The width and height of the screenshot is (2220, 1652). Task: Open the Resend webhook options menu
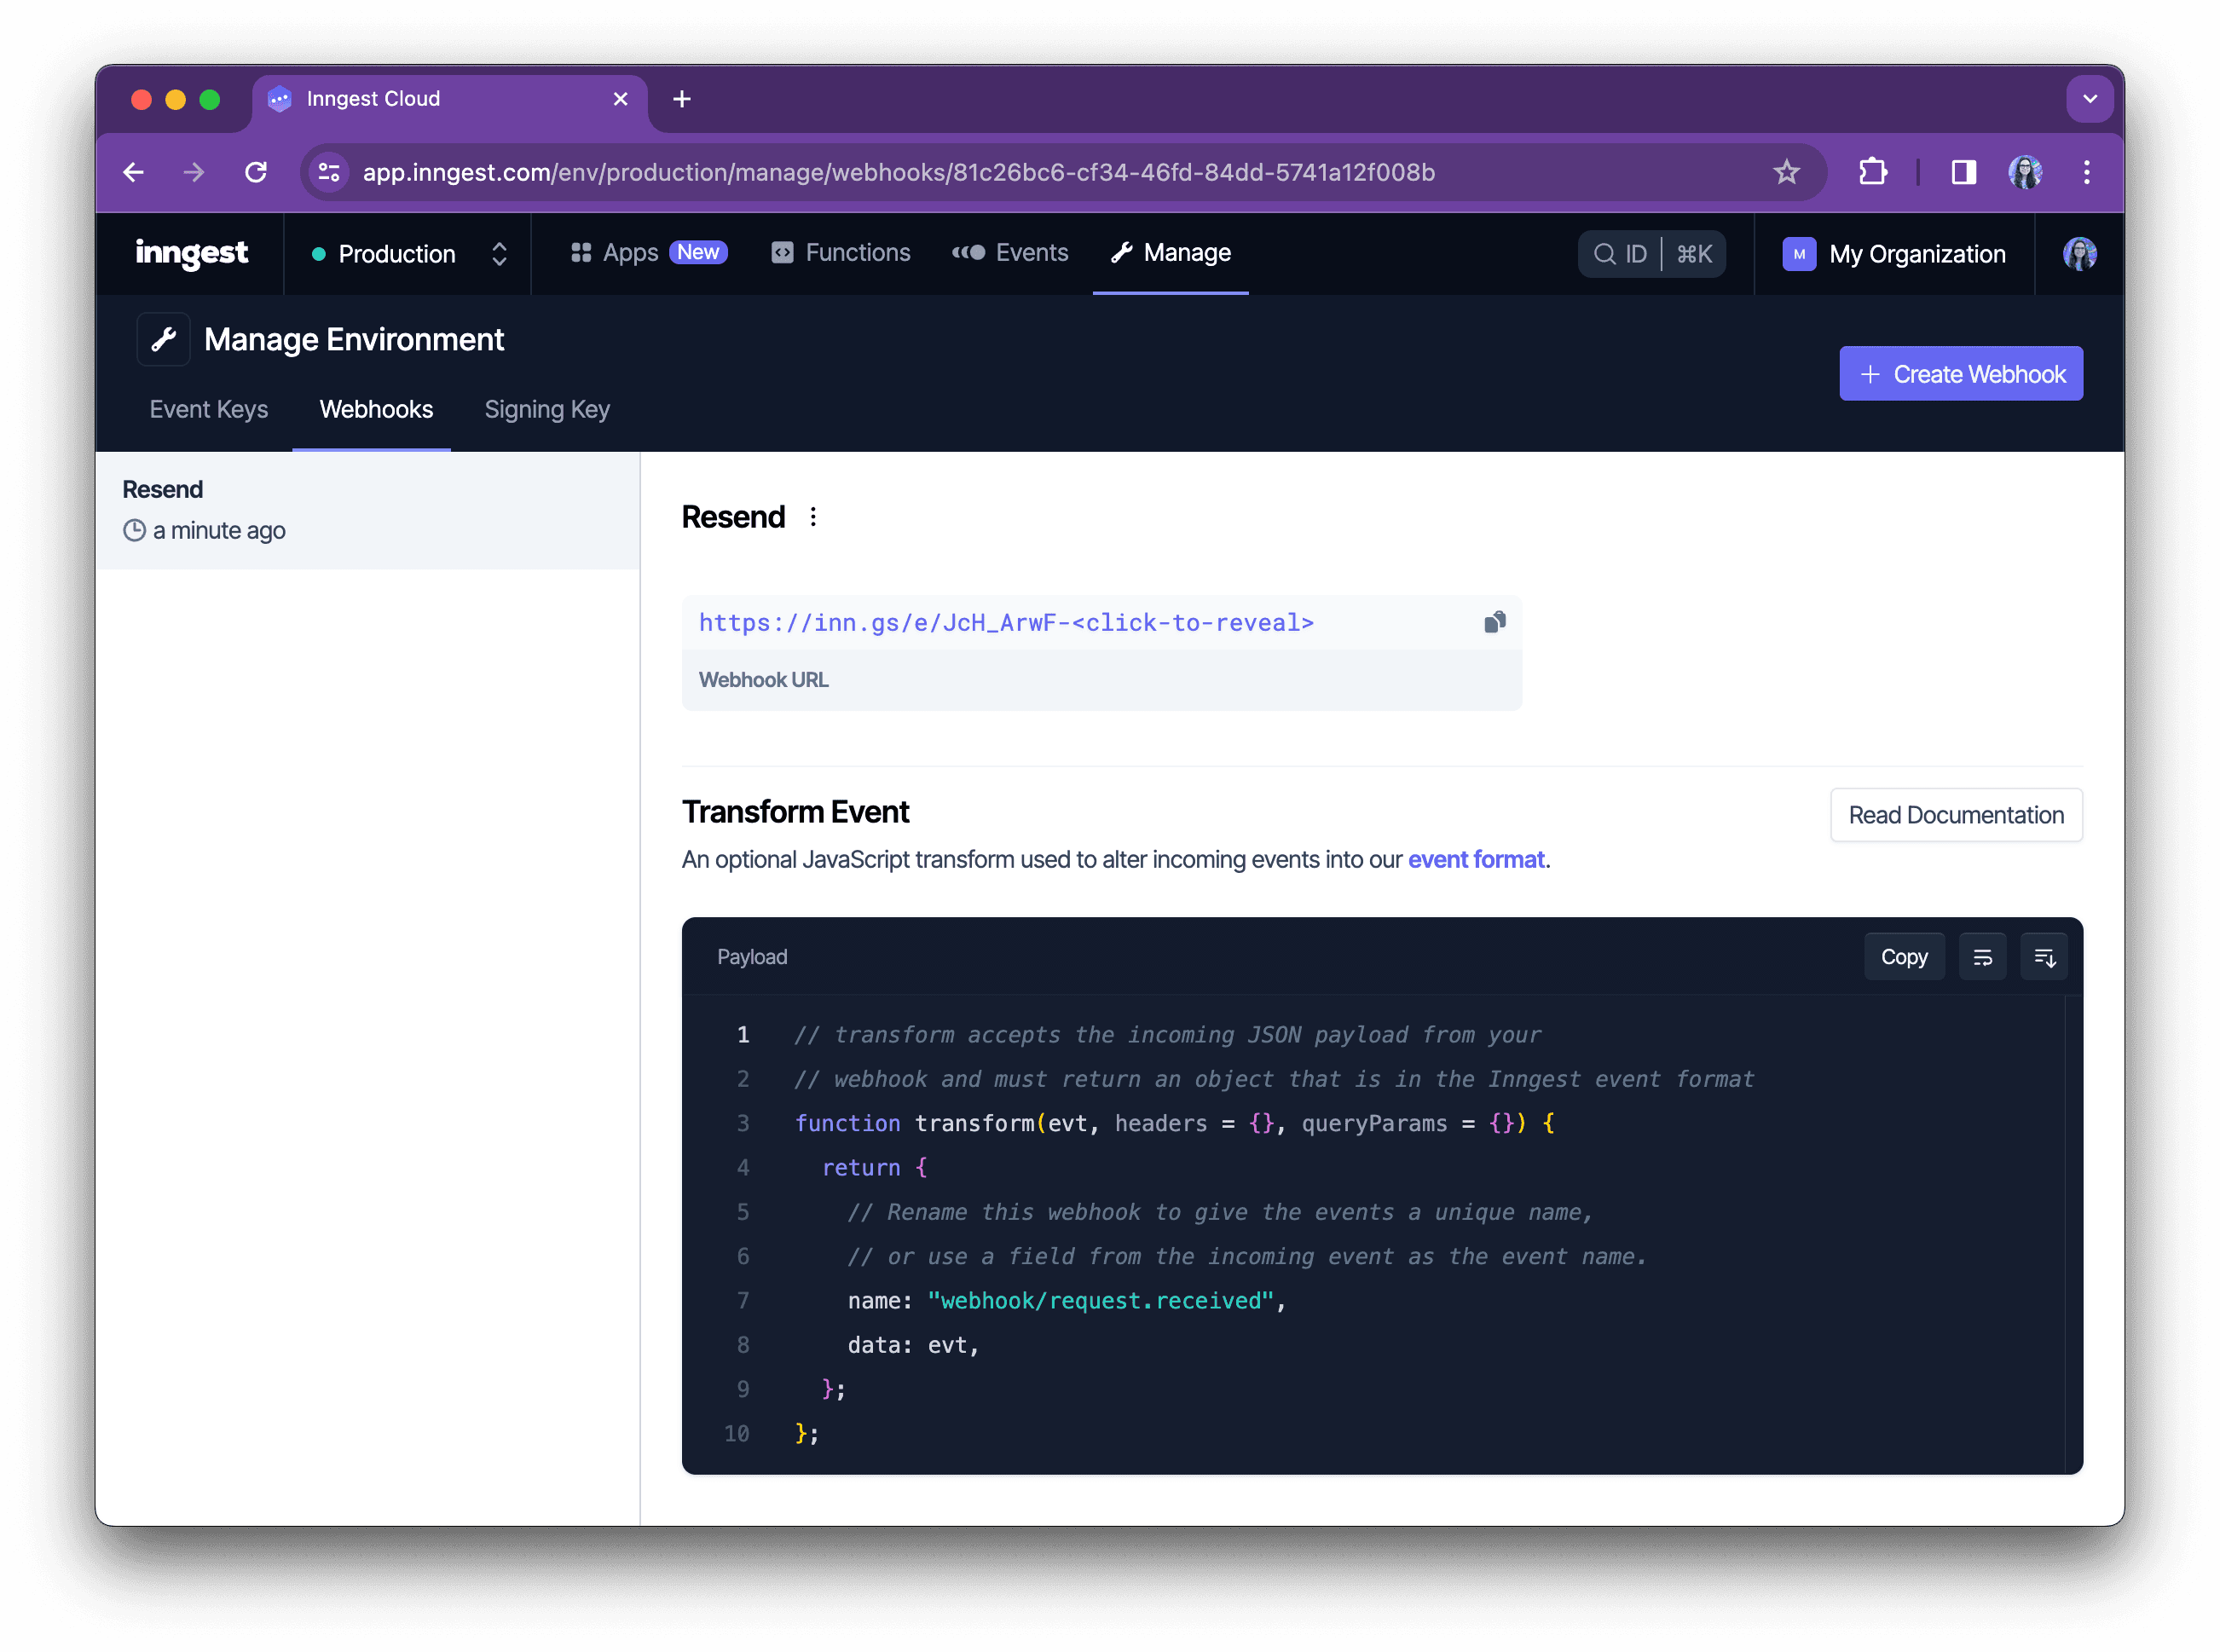coord(813,517)
